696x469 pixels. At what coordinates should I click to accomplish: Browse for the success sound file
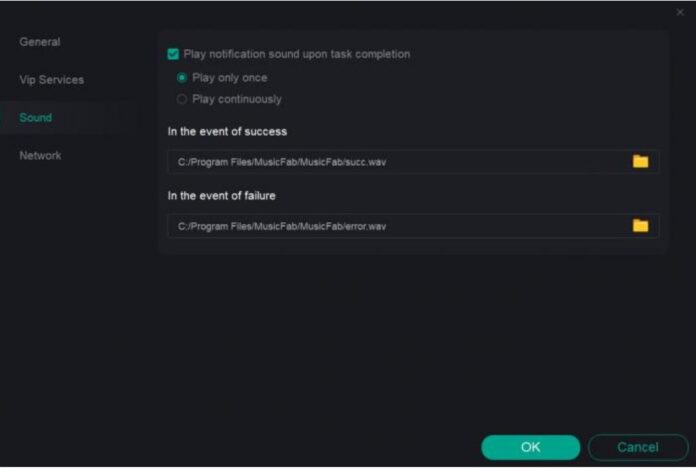(x=640, y=161)
